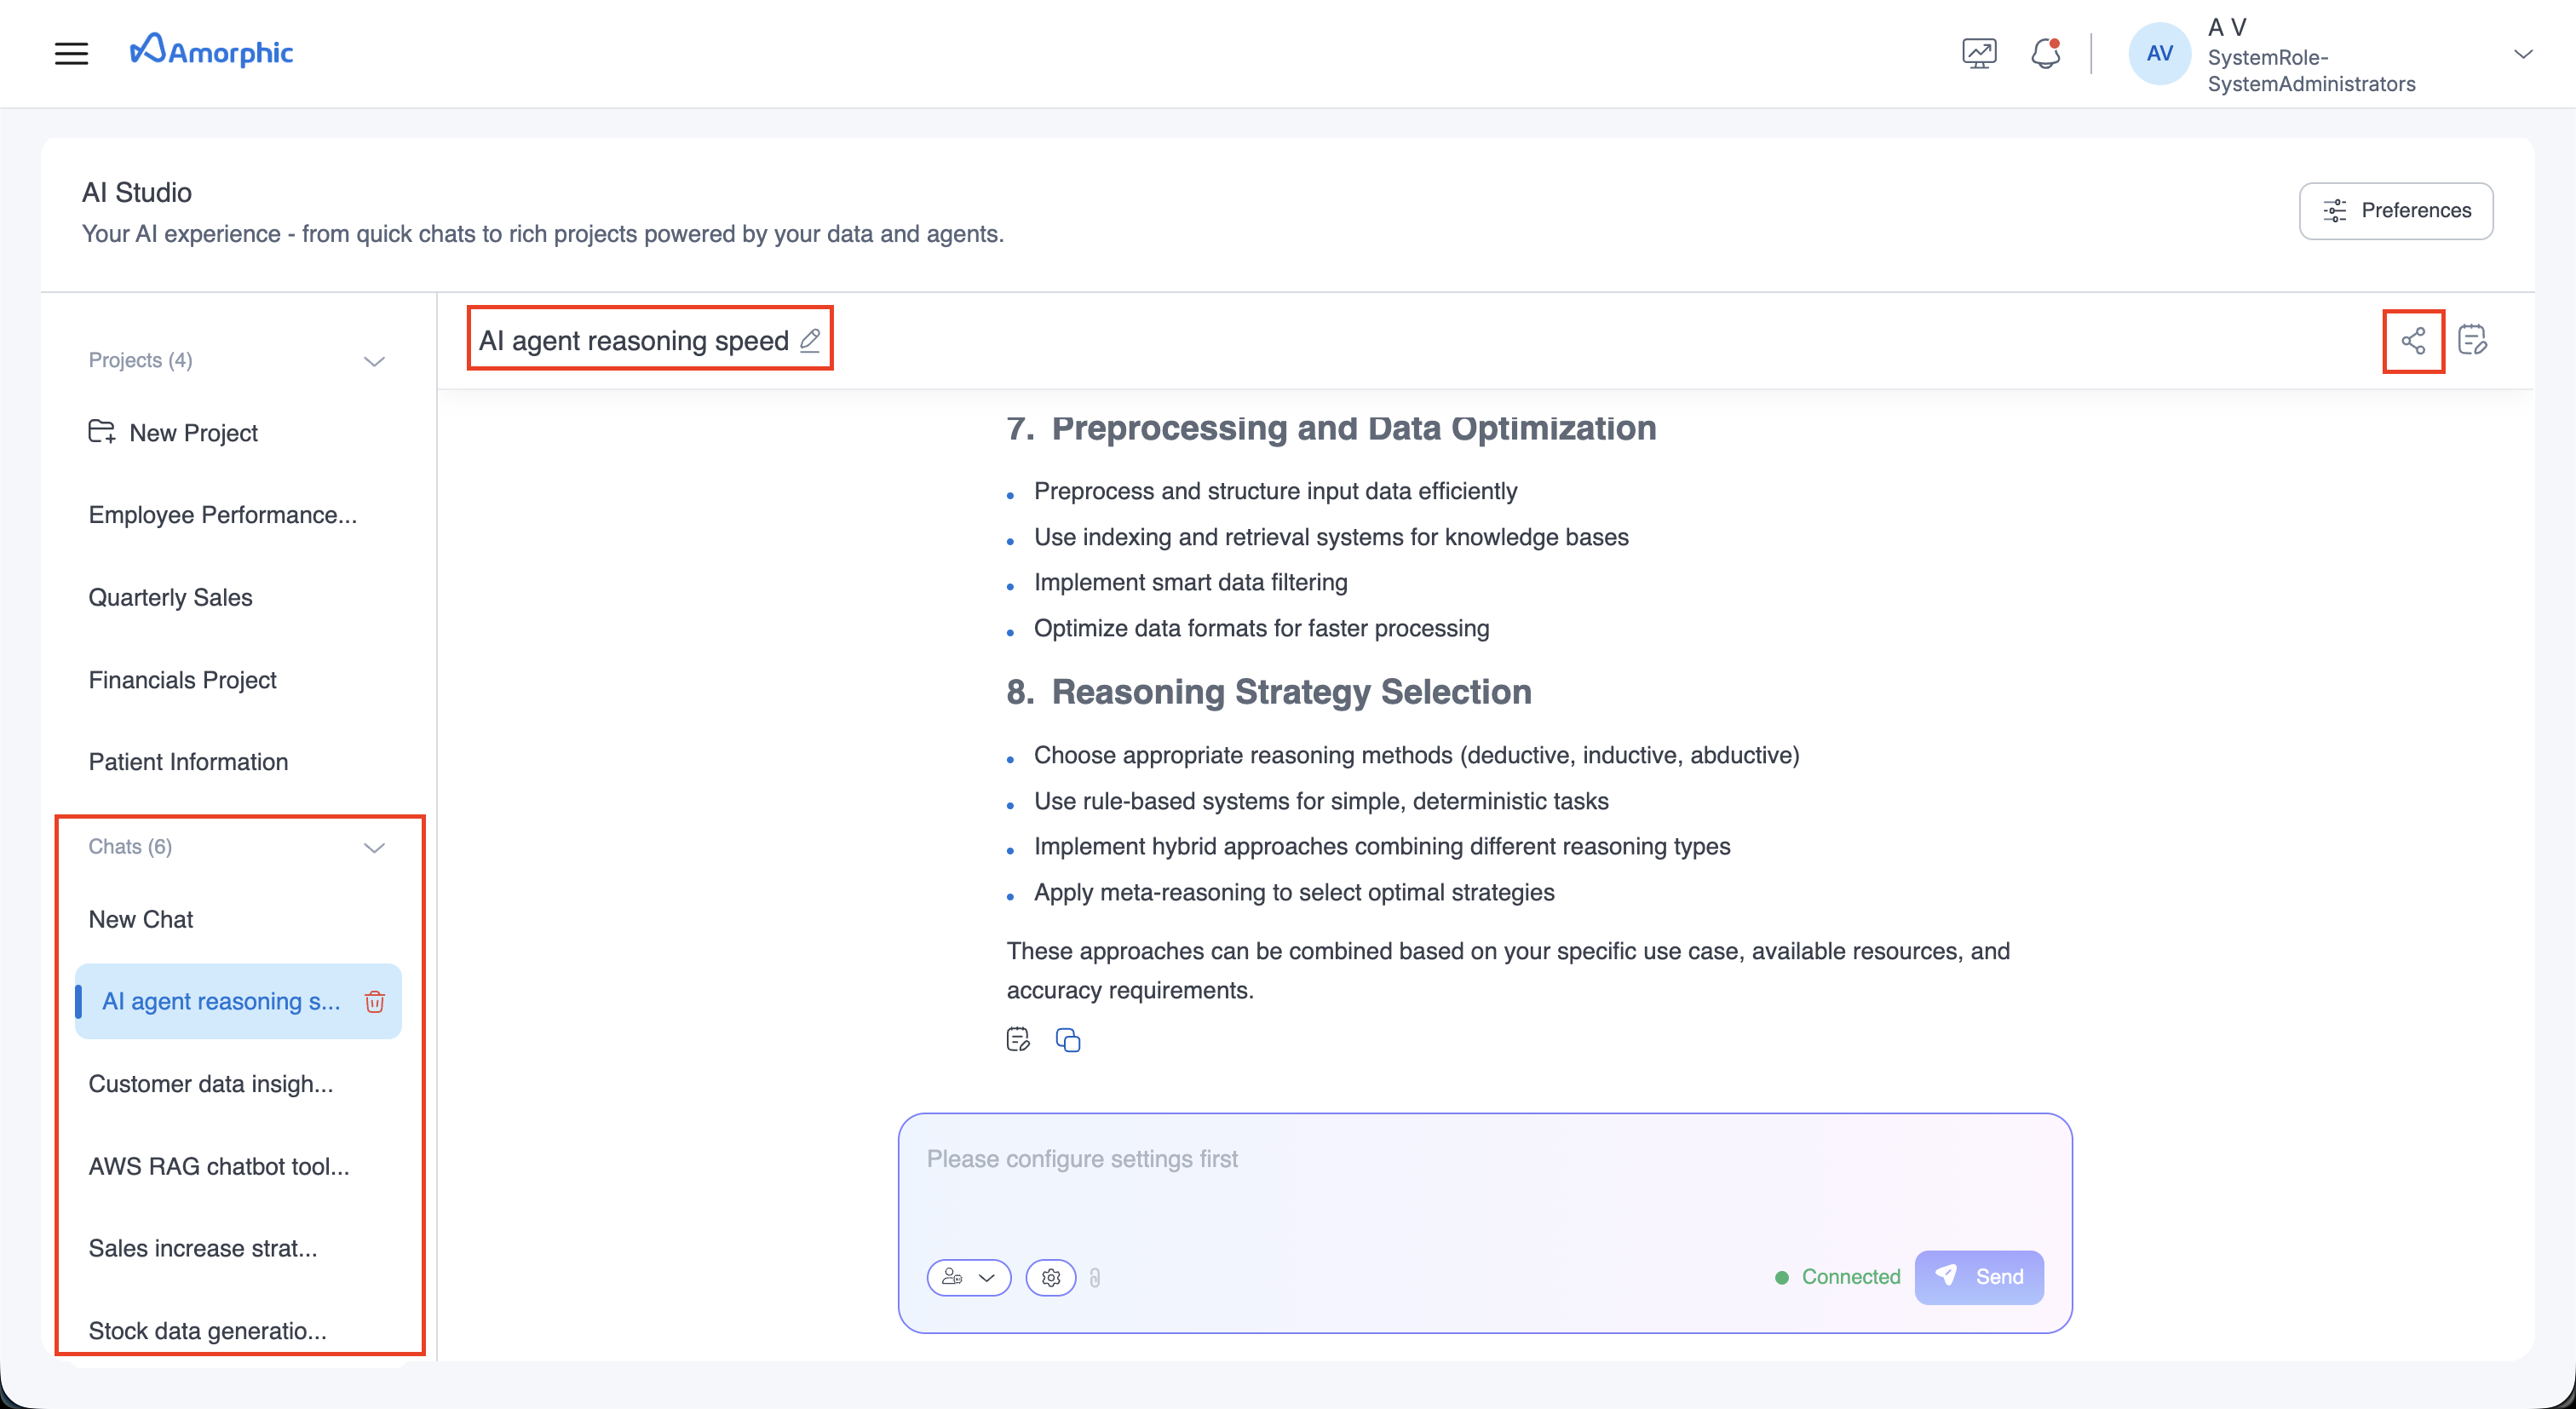Screen dimensions: 2576x1409
Task: Copy the assistant's reasoning response
Action: tap(1068, 1040)
